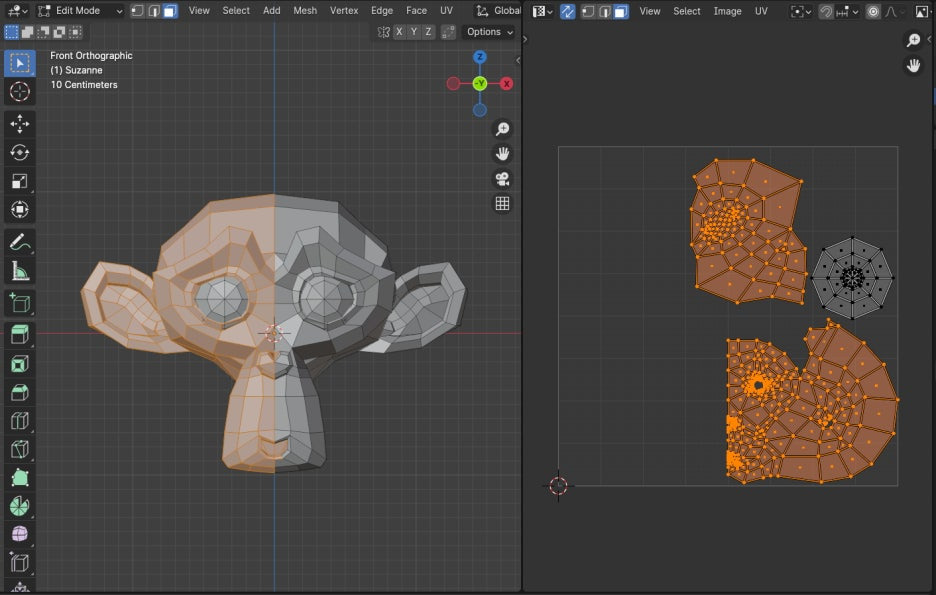The image size is (936, 595).
Task: Enable face select mode in 3D viewport
Action: 170,11
